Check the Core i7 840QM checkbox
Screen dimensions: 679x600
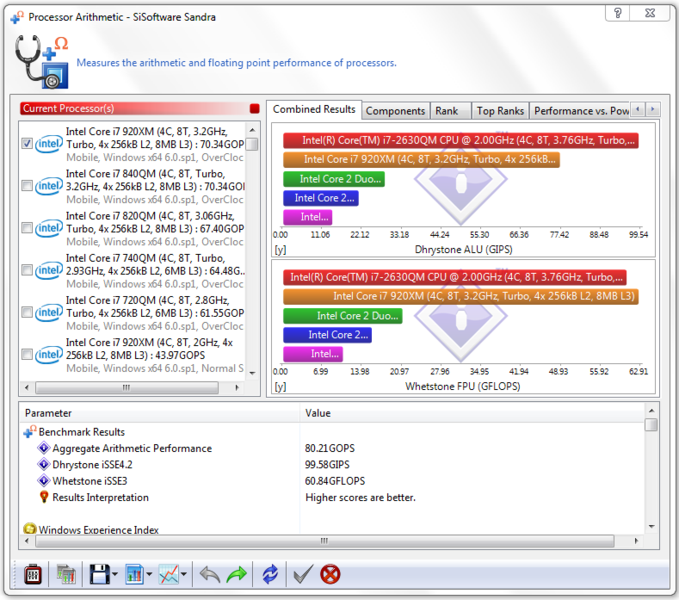pos(27,186)
